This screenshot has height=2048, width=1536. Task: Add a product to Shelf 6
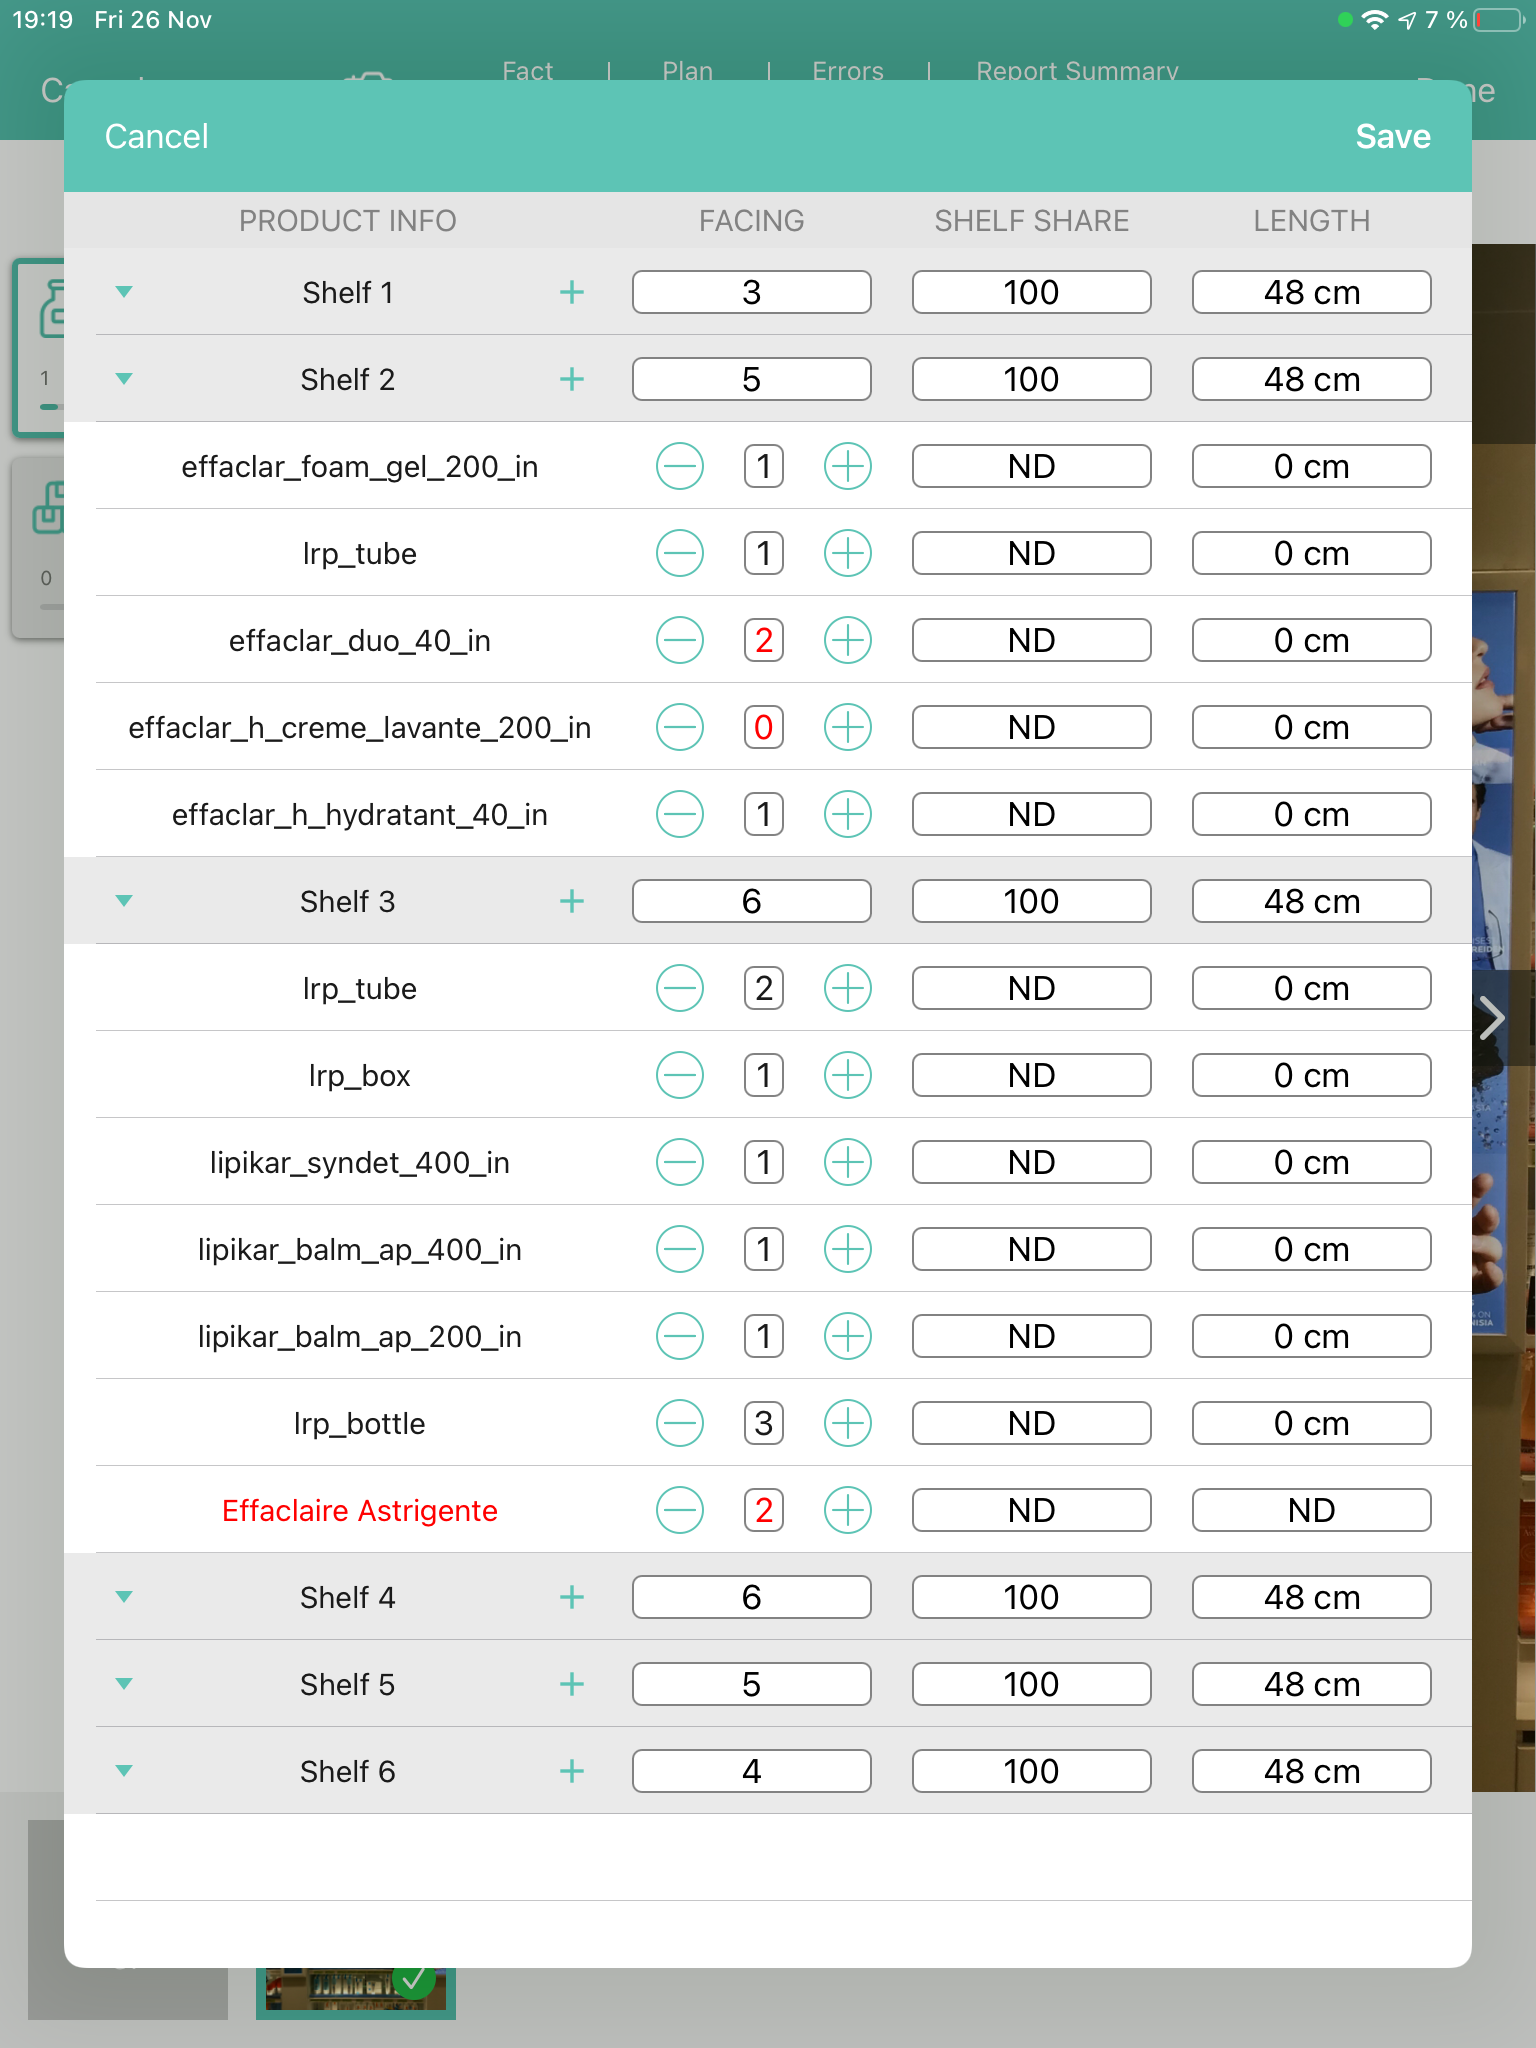[571, 1772]
